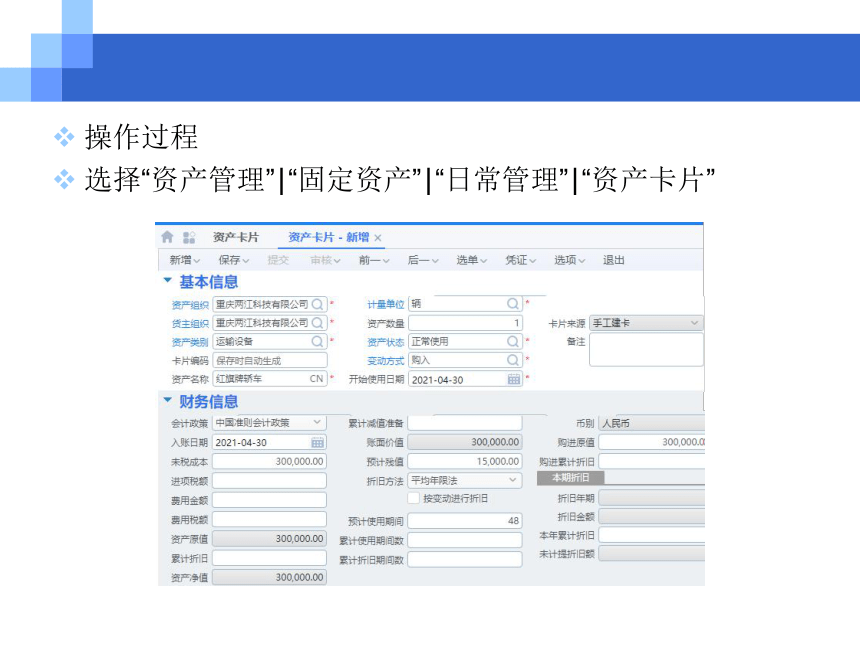Click the 购进原值 input field
Viewport: 860px width, 645px height.
coord(652,442)
